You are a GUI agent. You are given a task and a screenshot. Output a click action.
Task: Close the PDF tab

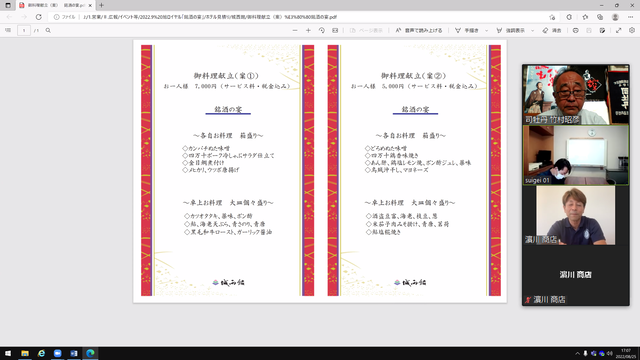click(x=90, y=5)
